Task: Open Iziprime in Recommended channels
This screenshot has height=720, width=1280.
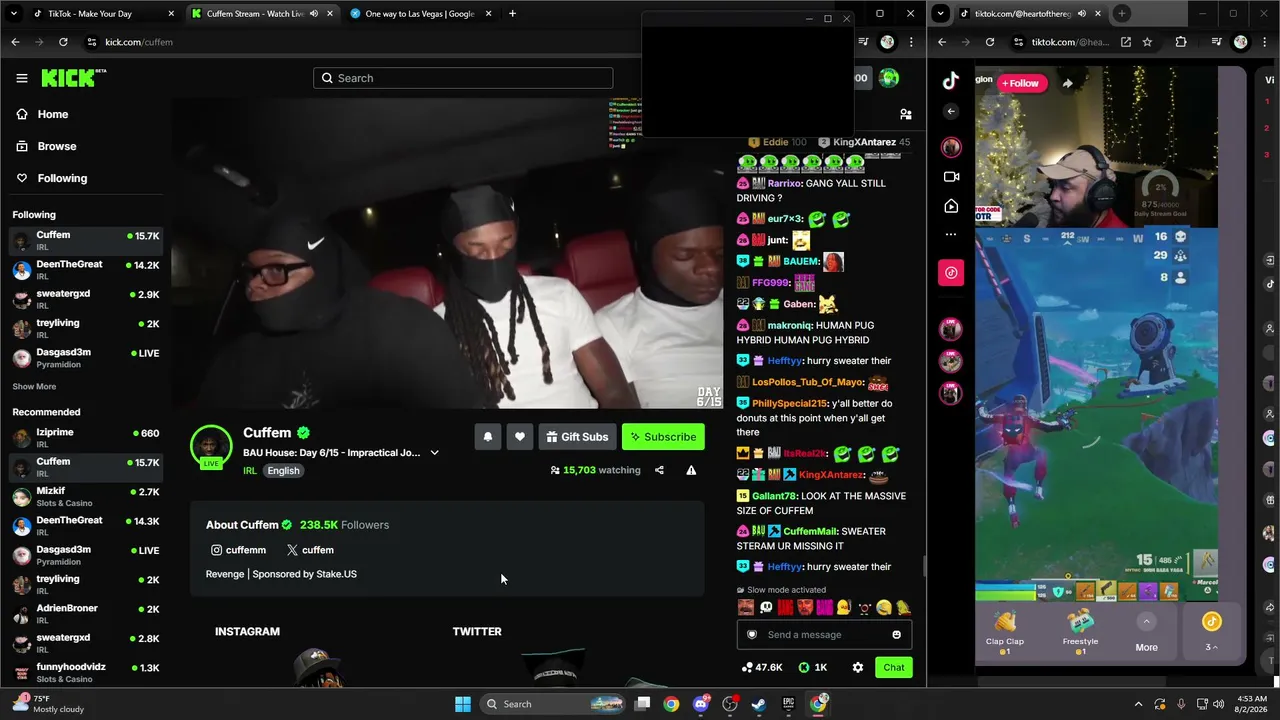Action: [85, 437]
